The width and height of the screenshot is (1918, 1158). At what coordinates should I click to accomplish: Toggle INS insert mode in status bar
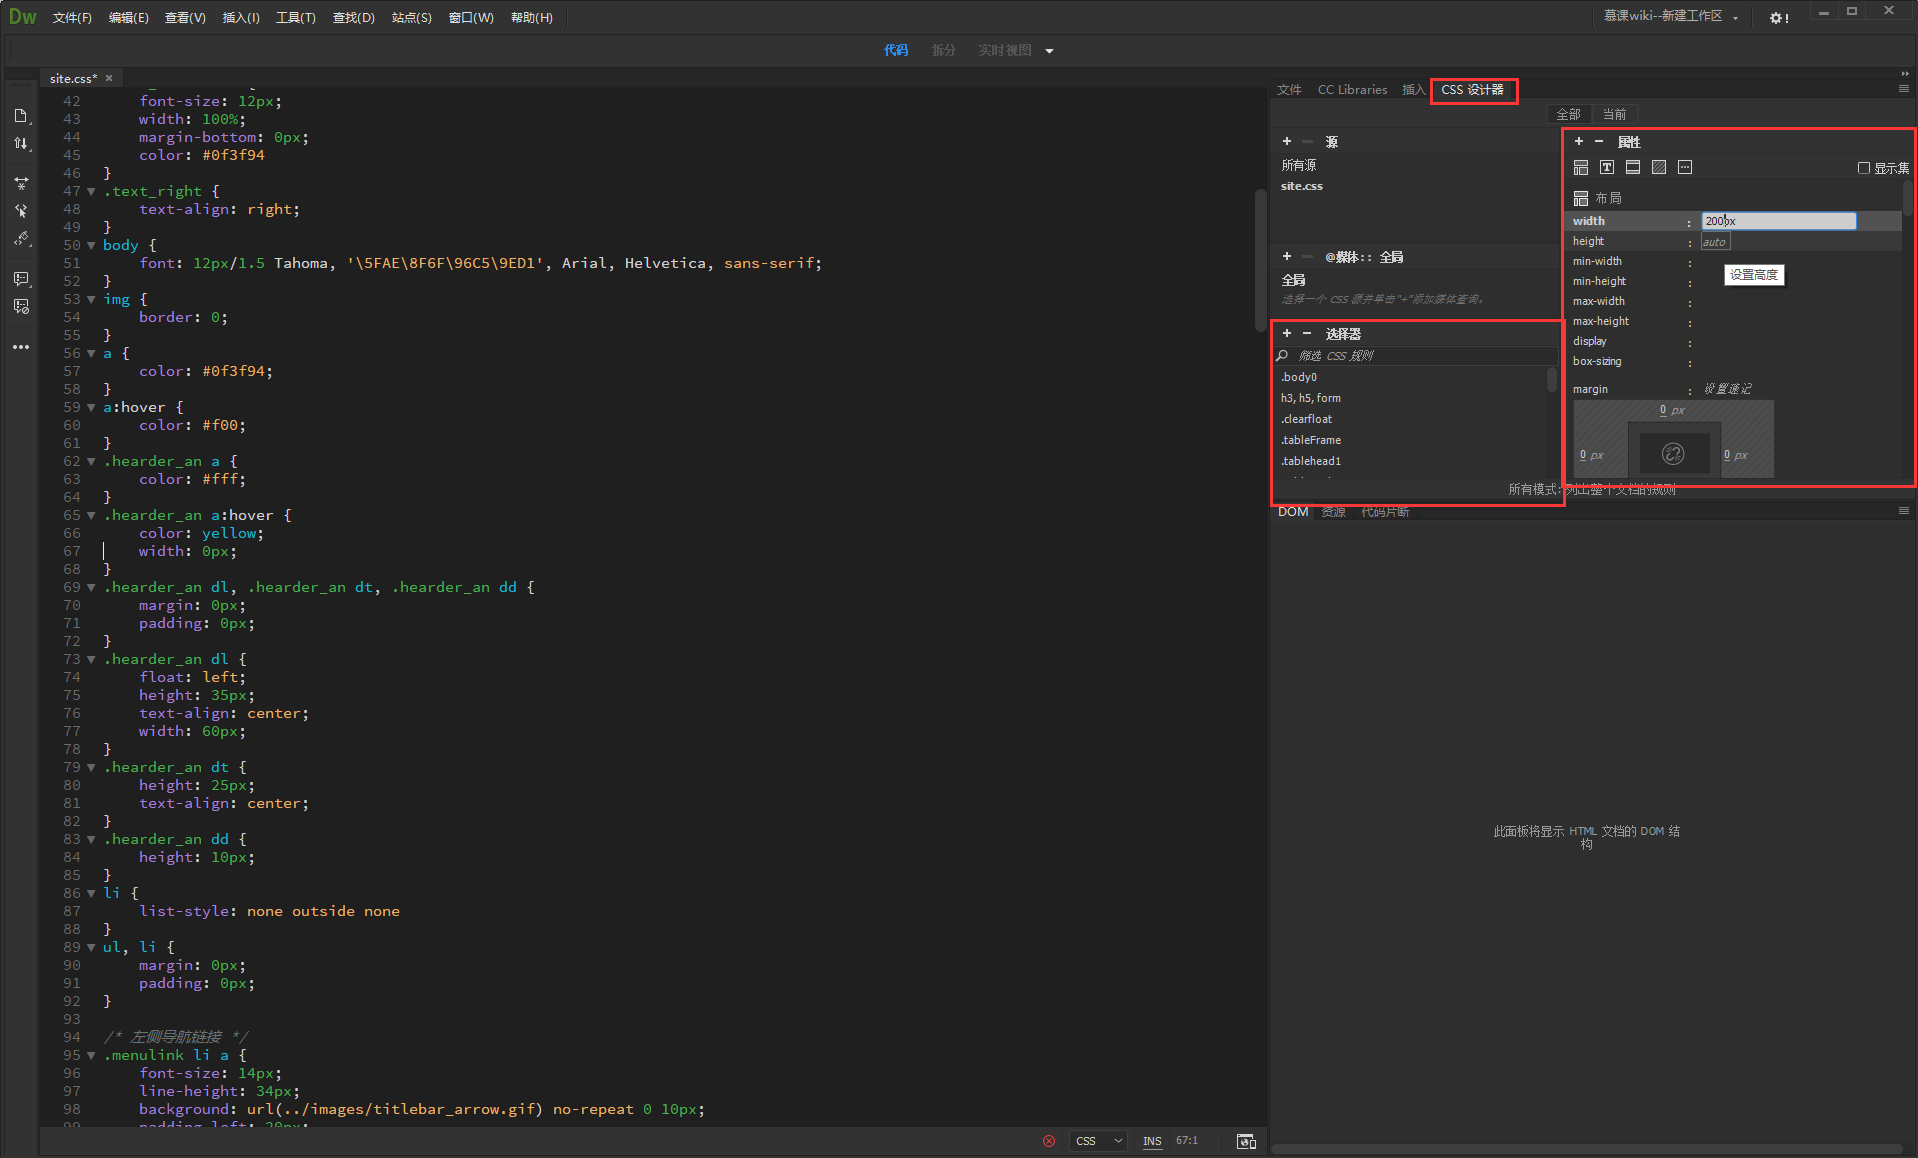[x=1152, y=1141]
